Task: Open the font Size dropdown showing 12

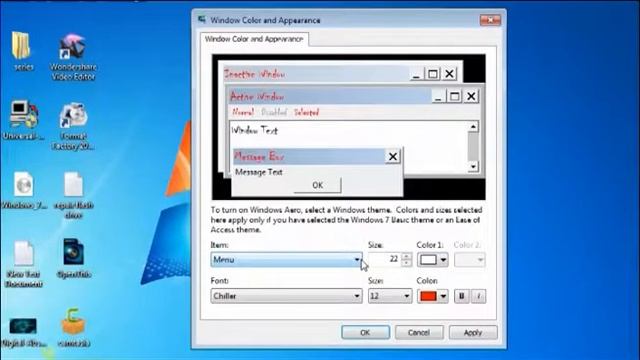Action: click(390, 296)
